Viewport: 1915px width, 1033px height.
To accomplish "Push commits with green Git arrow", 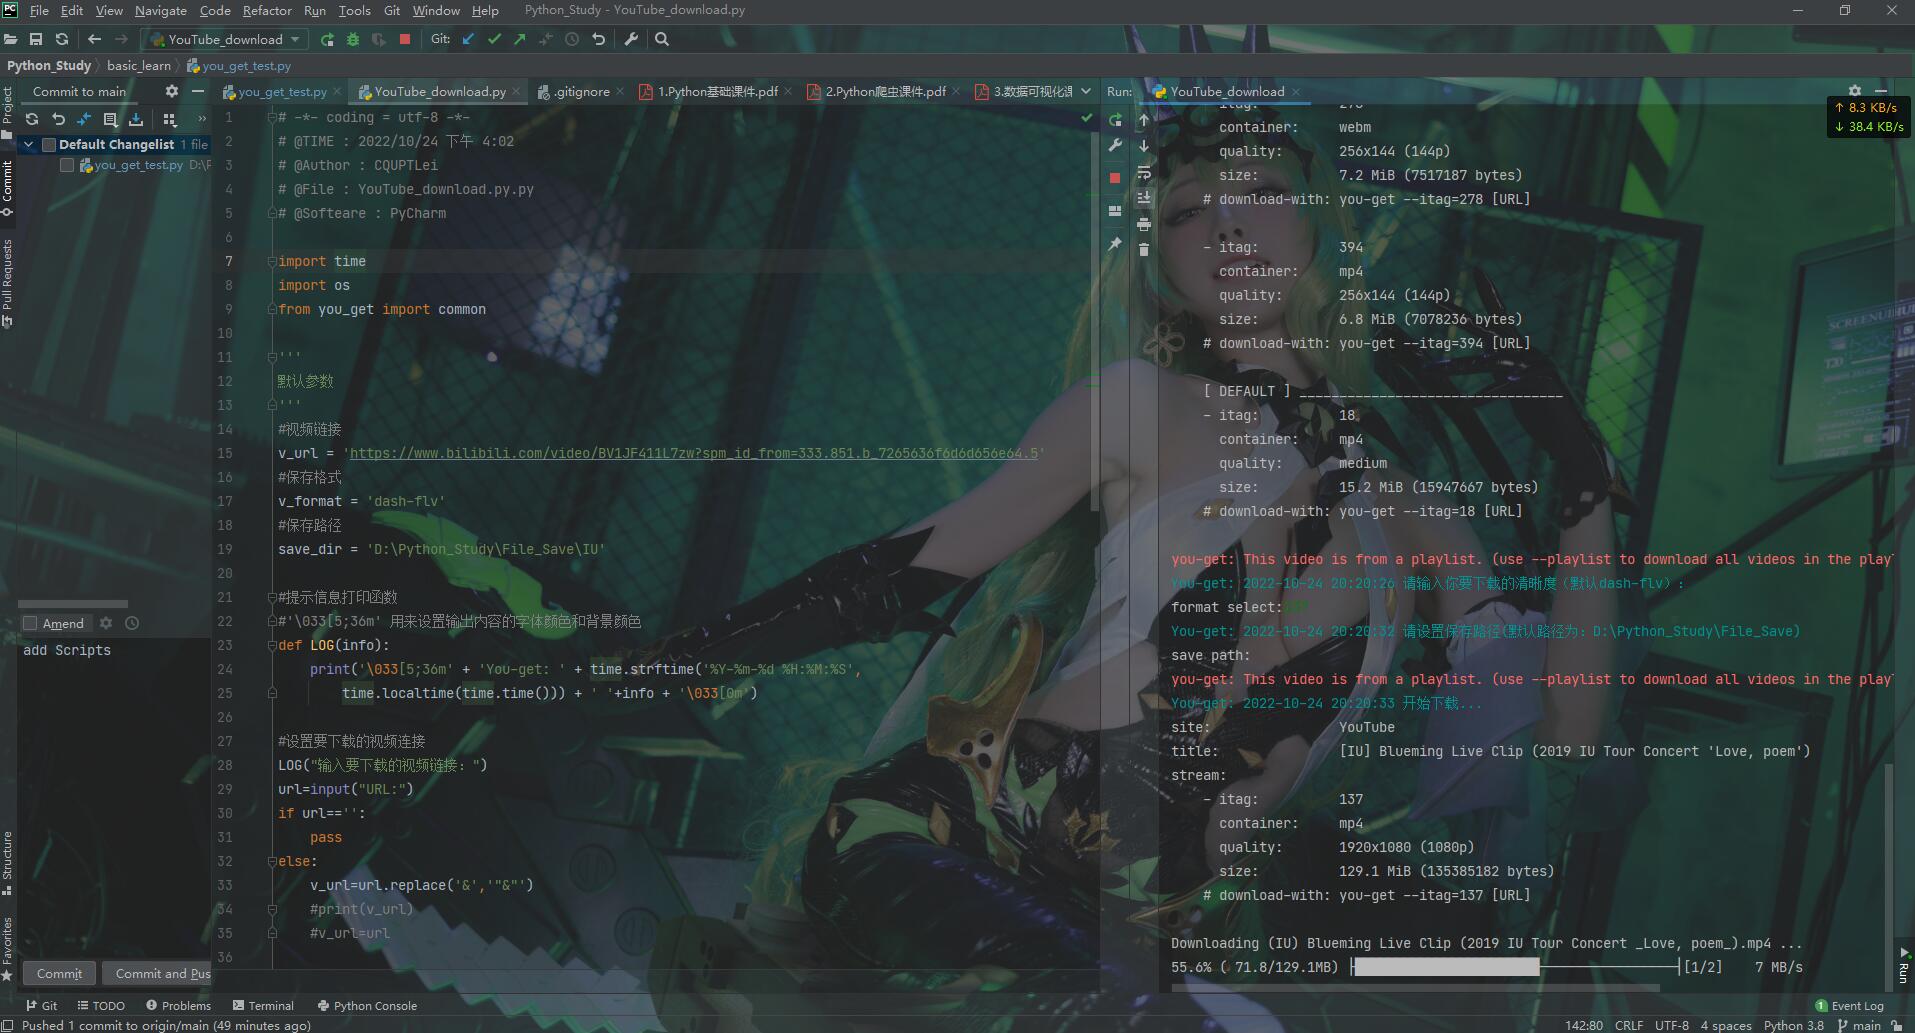I will pyautogui.click(x=520, y=39).
